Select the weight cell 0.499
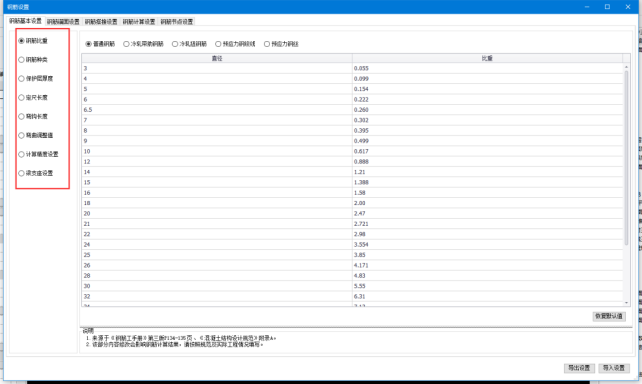The height and width of the screenshot is (384, 642). [x=487, y=141]
